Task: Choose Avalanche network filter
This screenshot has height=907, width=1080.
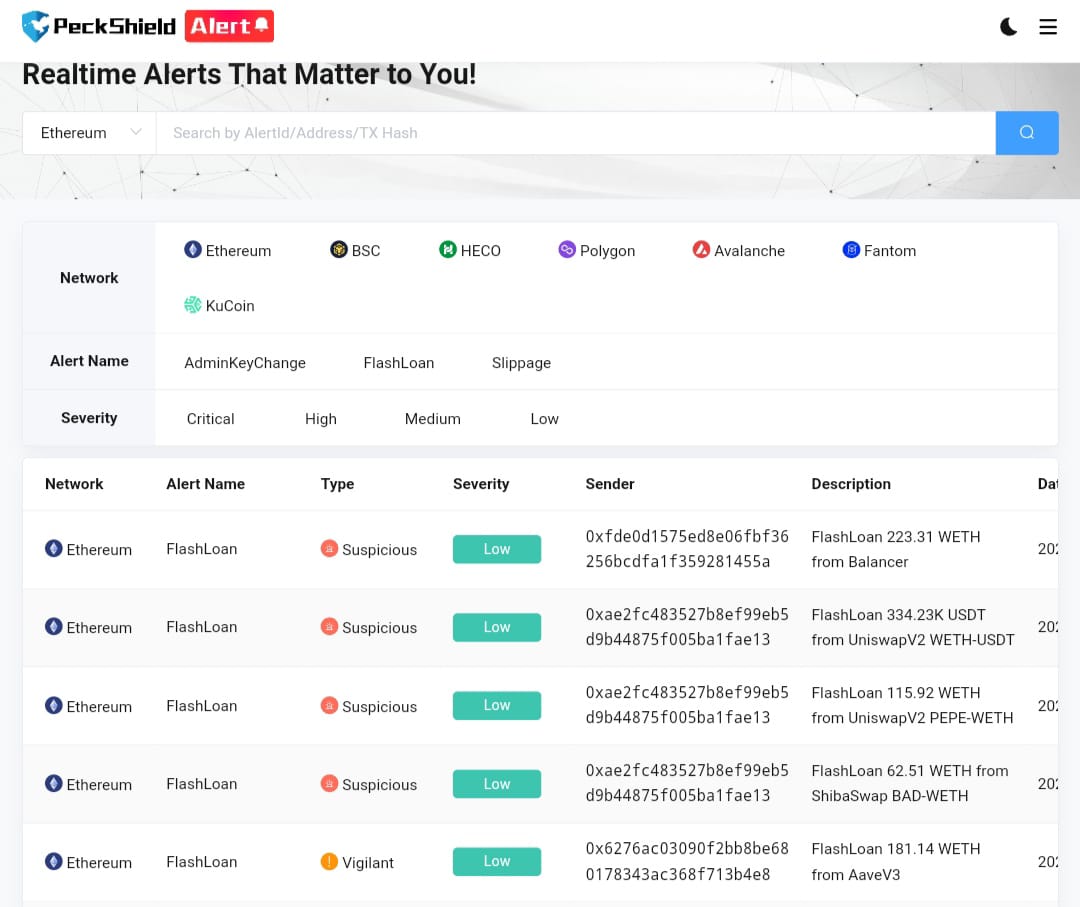Action: click(x=739, y=250)
